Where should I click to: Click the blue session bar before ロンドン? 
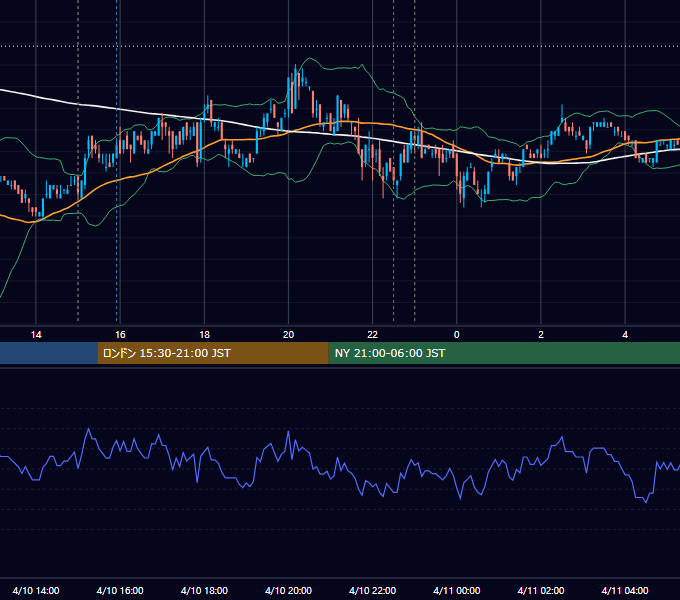coord(49,353)
